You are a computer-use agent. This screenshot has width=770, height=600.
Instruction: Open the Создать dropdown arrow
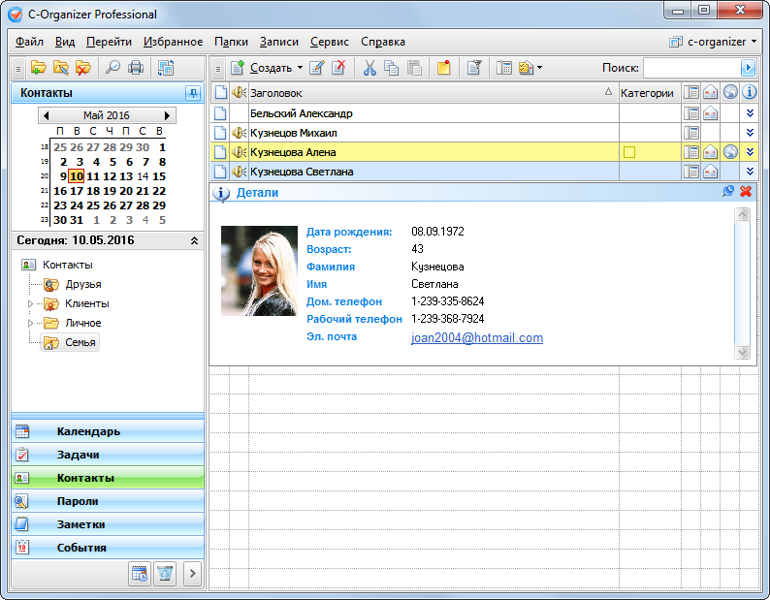tap(300, 68)
